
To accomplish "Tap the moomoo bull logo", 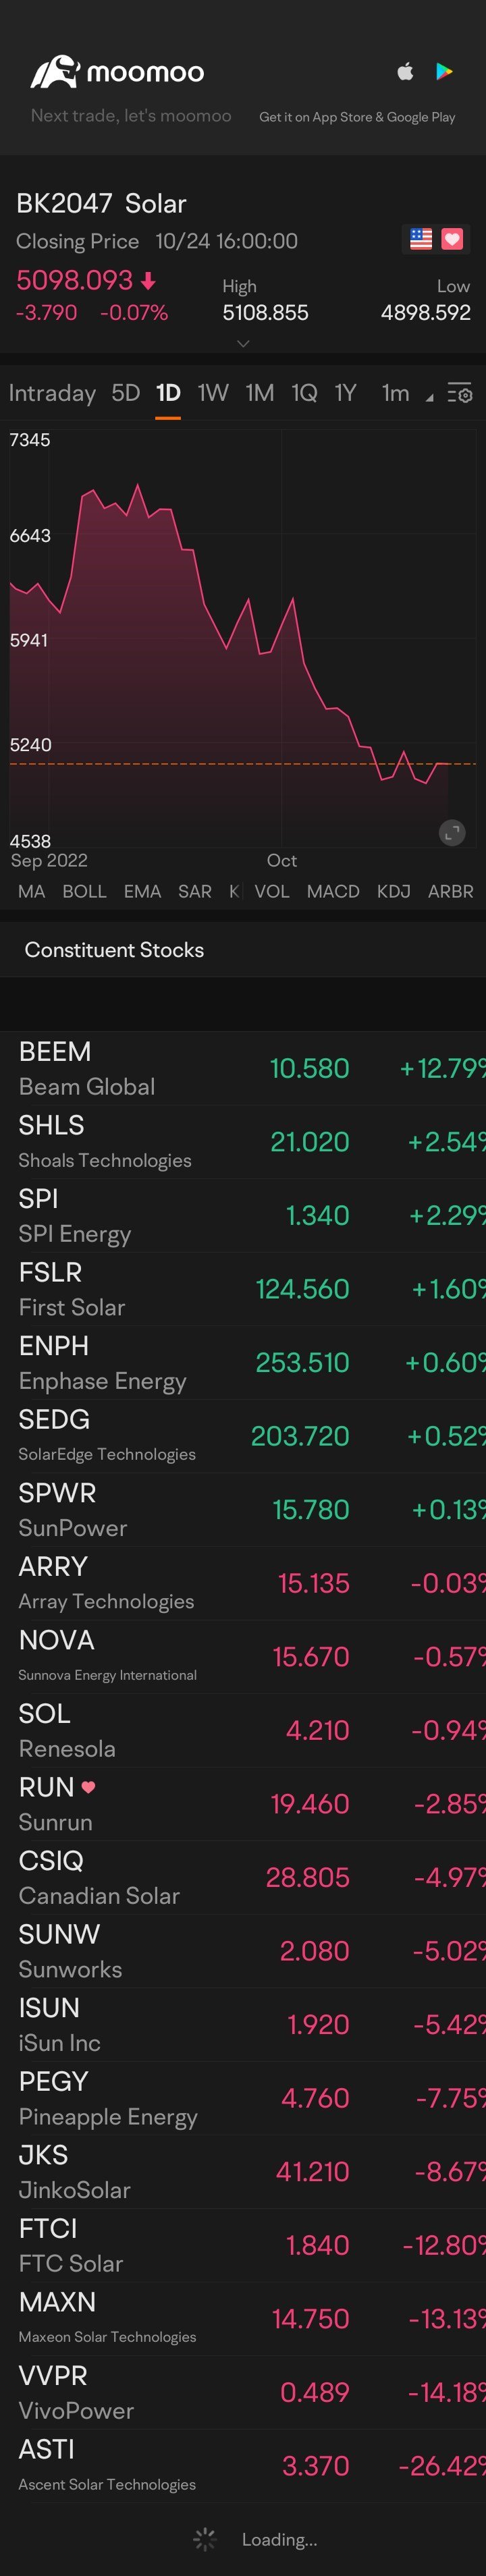I will 54,72.
